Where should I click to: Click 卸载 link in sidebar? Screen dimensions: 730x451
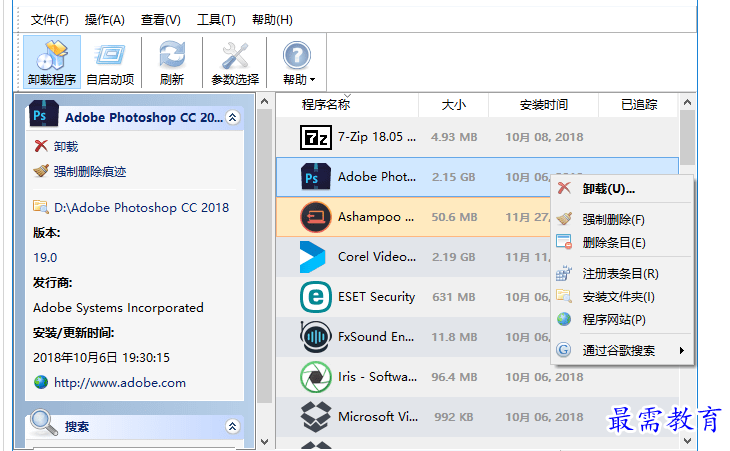tap(66, 147)
